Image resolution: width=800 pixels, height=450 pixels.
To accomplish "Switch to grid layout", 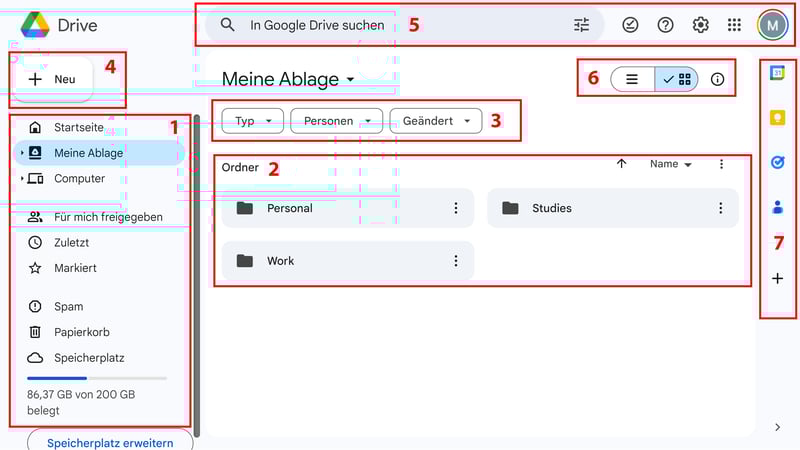I will tap(677, 79).
